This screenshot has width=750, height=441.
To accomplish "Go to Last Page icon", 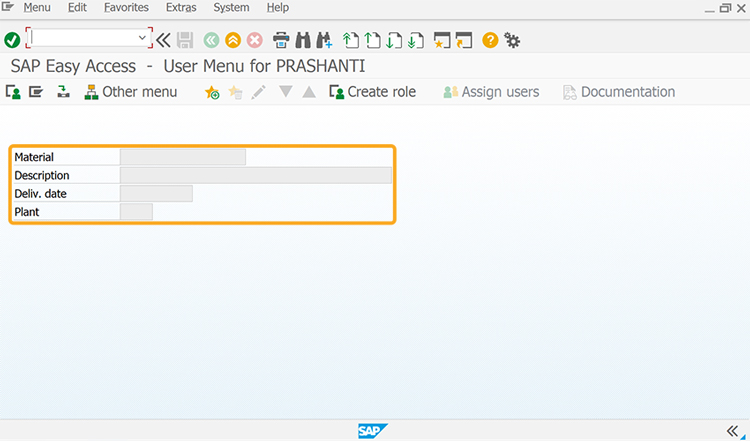I will point(416,40).
